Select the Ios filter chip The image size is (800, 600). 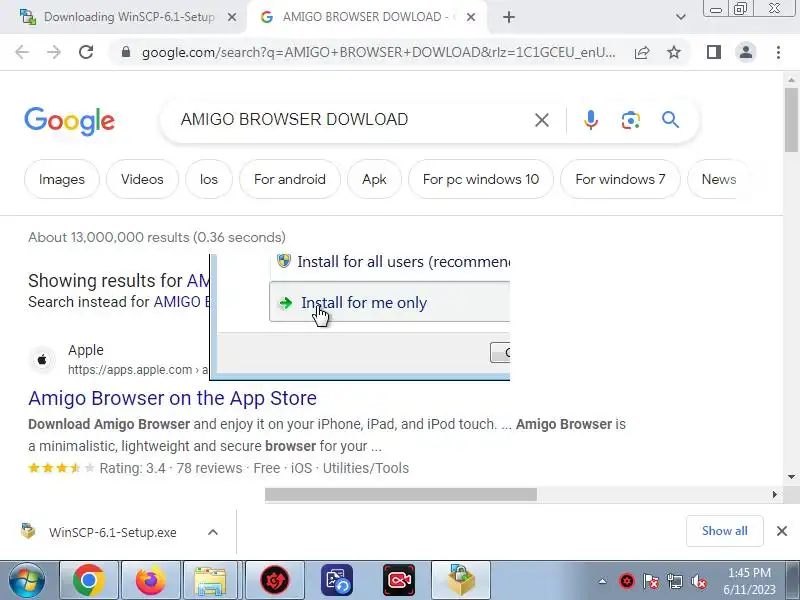(x=209, y=179)
